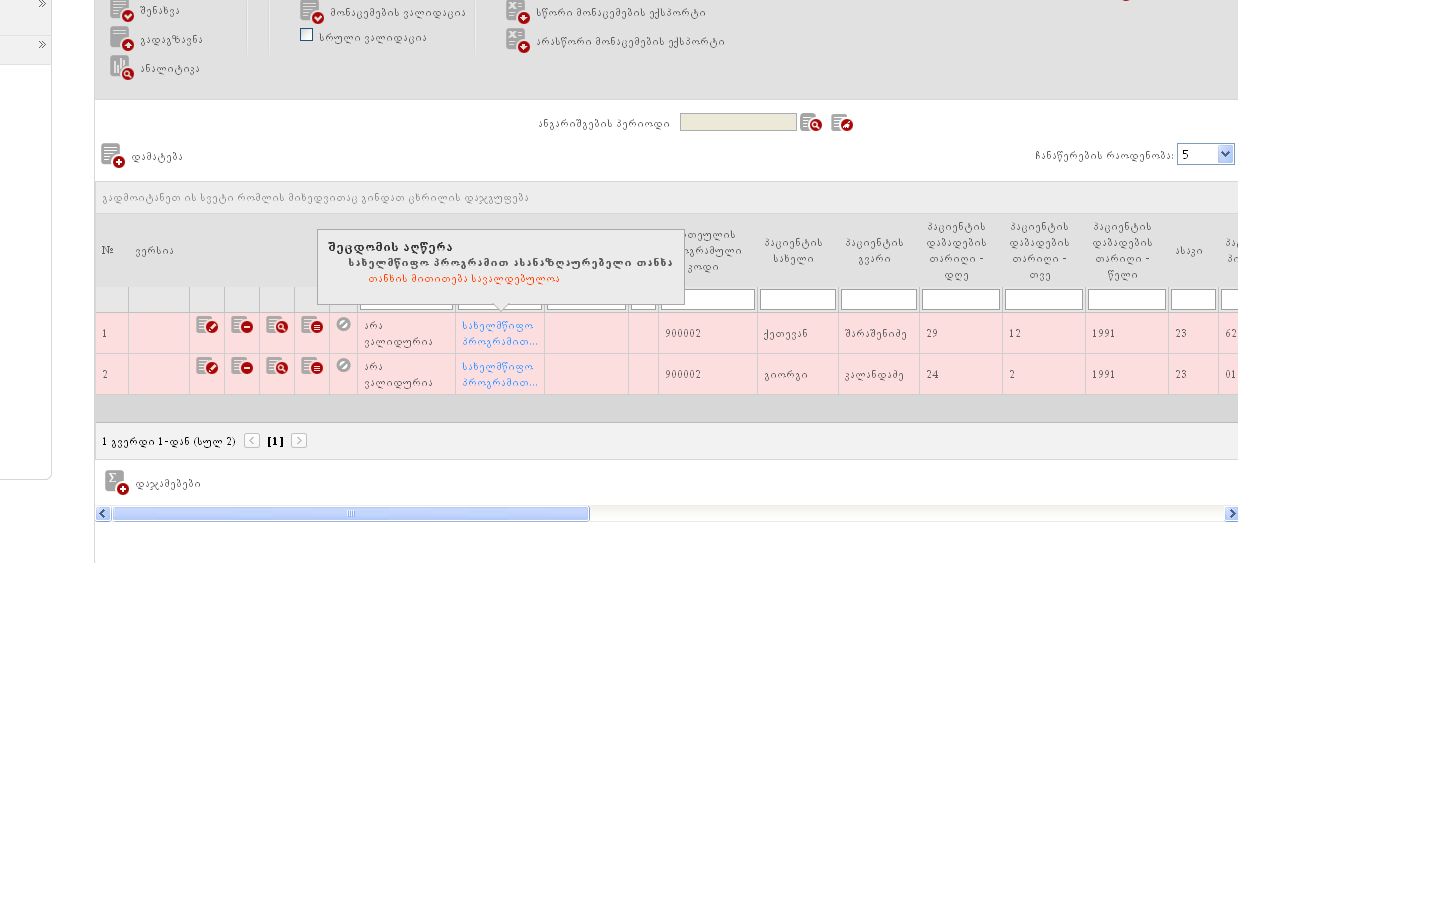Click the delete minus icon in row 2
1440x900 pixels.
click(242, 366)
